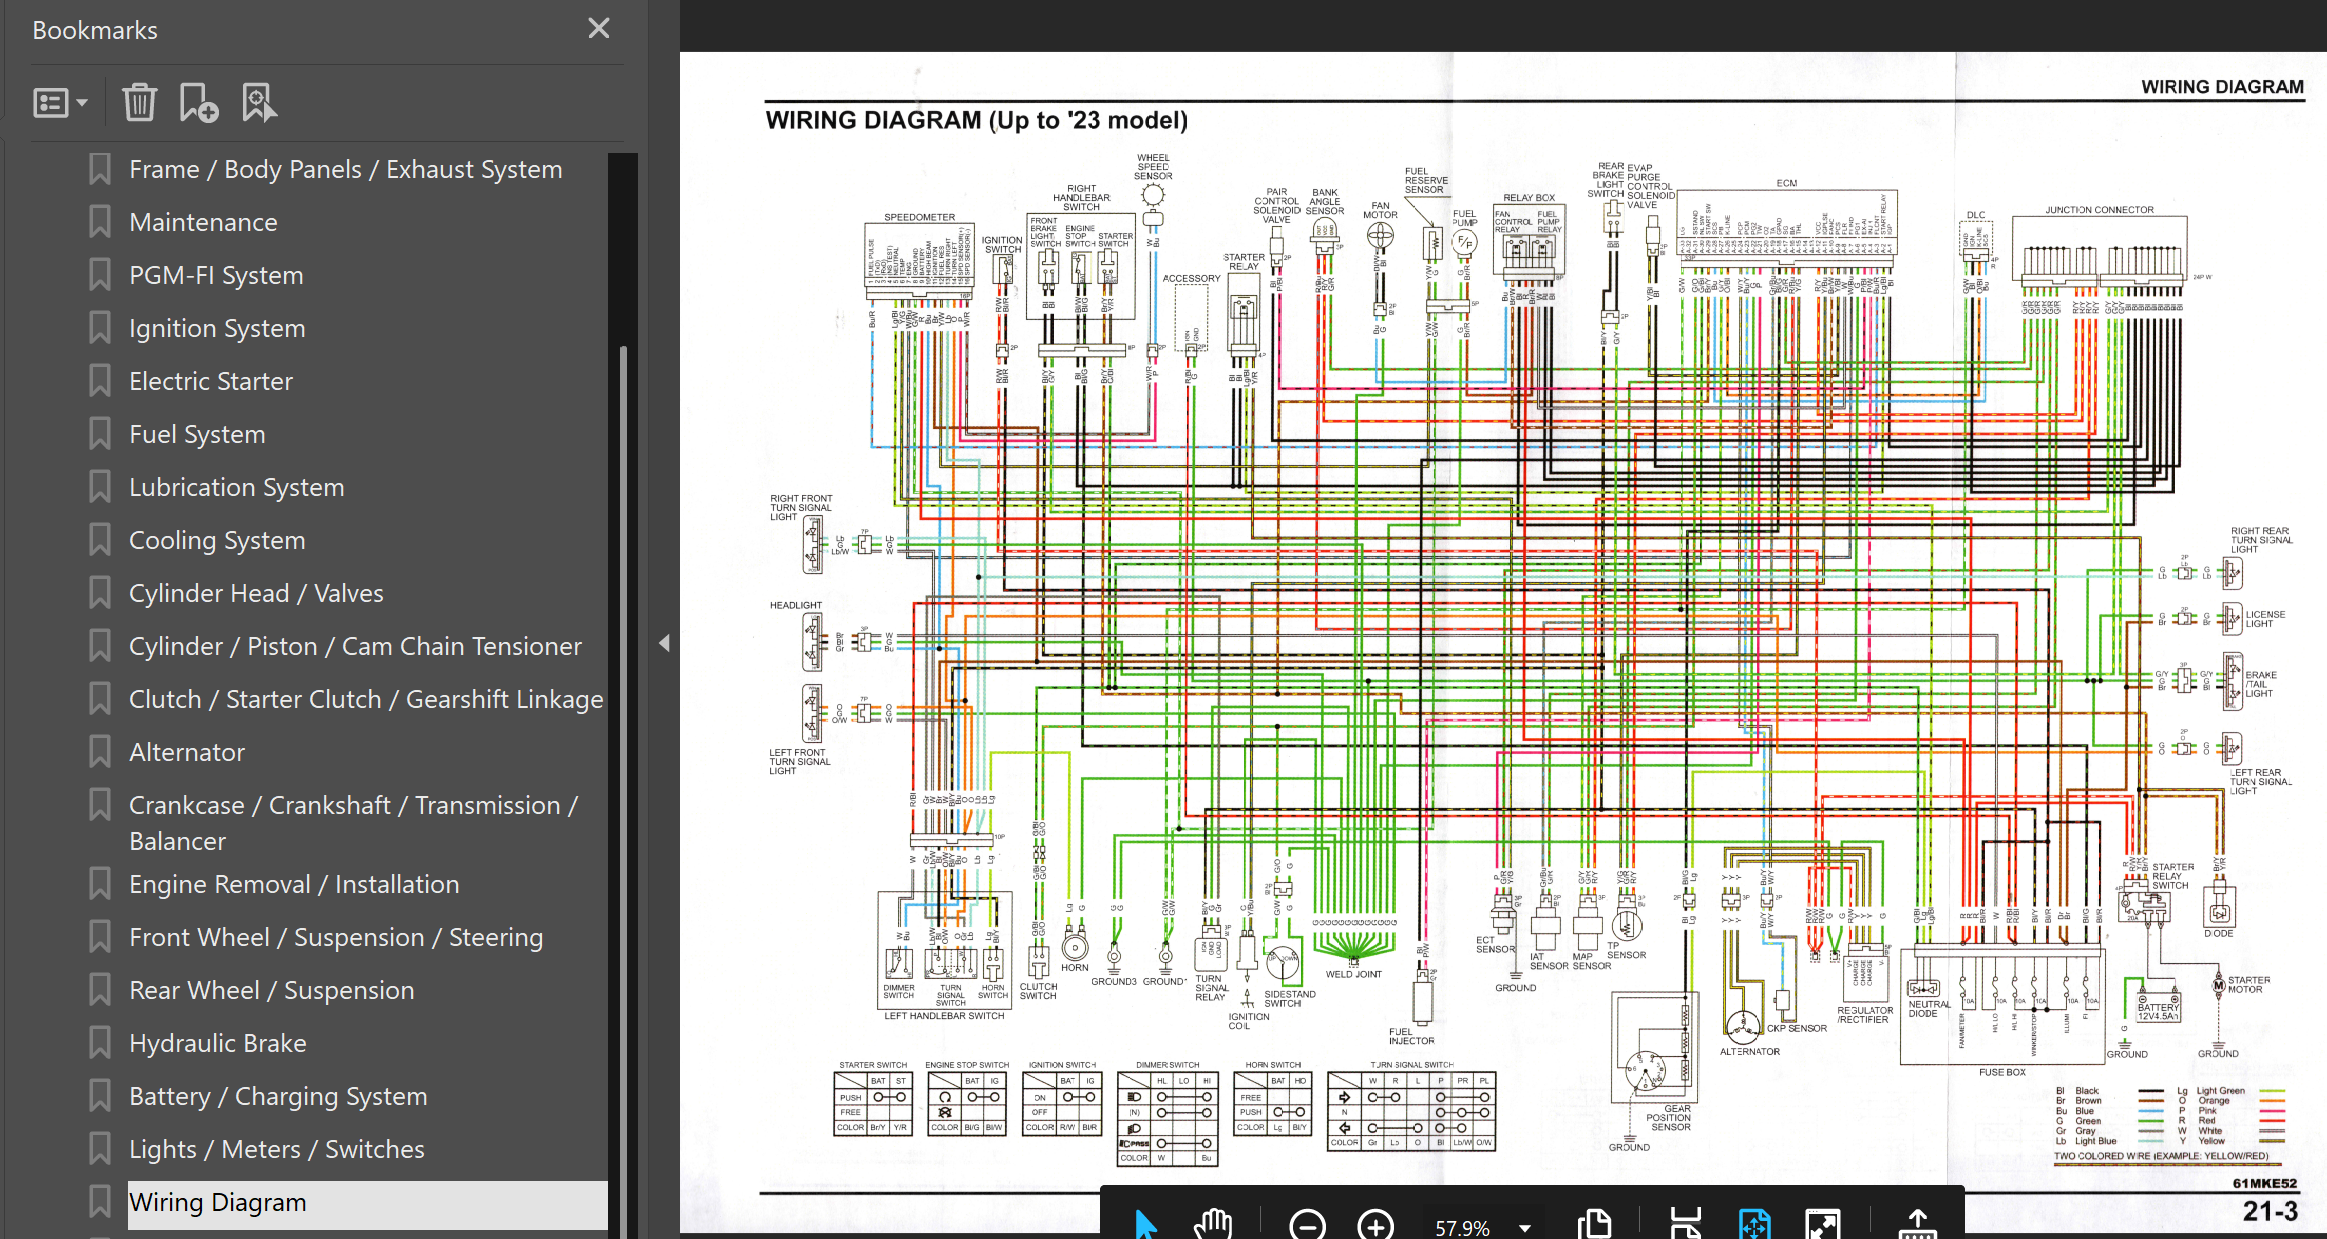Screen dimensions: 2327x1239
Task: Select Lights / Meters / Switches bookmark
Action: pos(277,1149)
